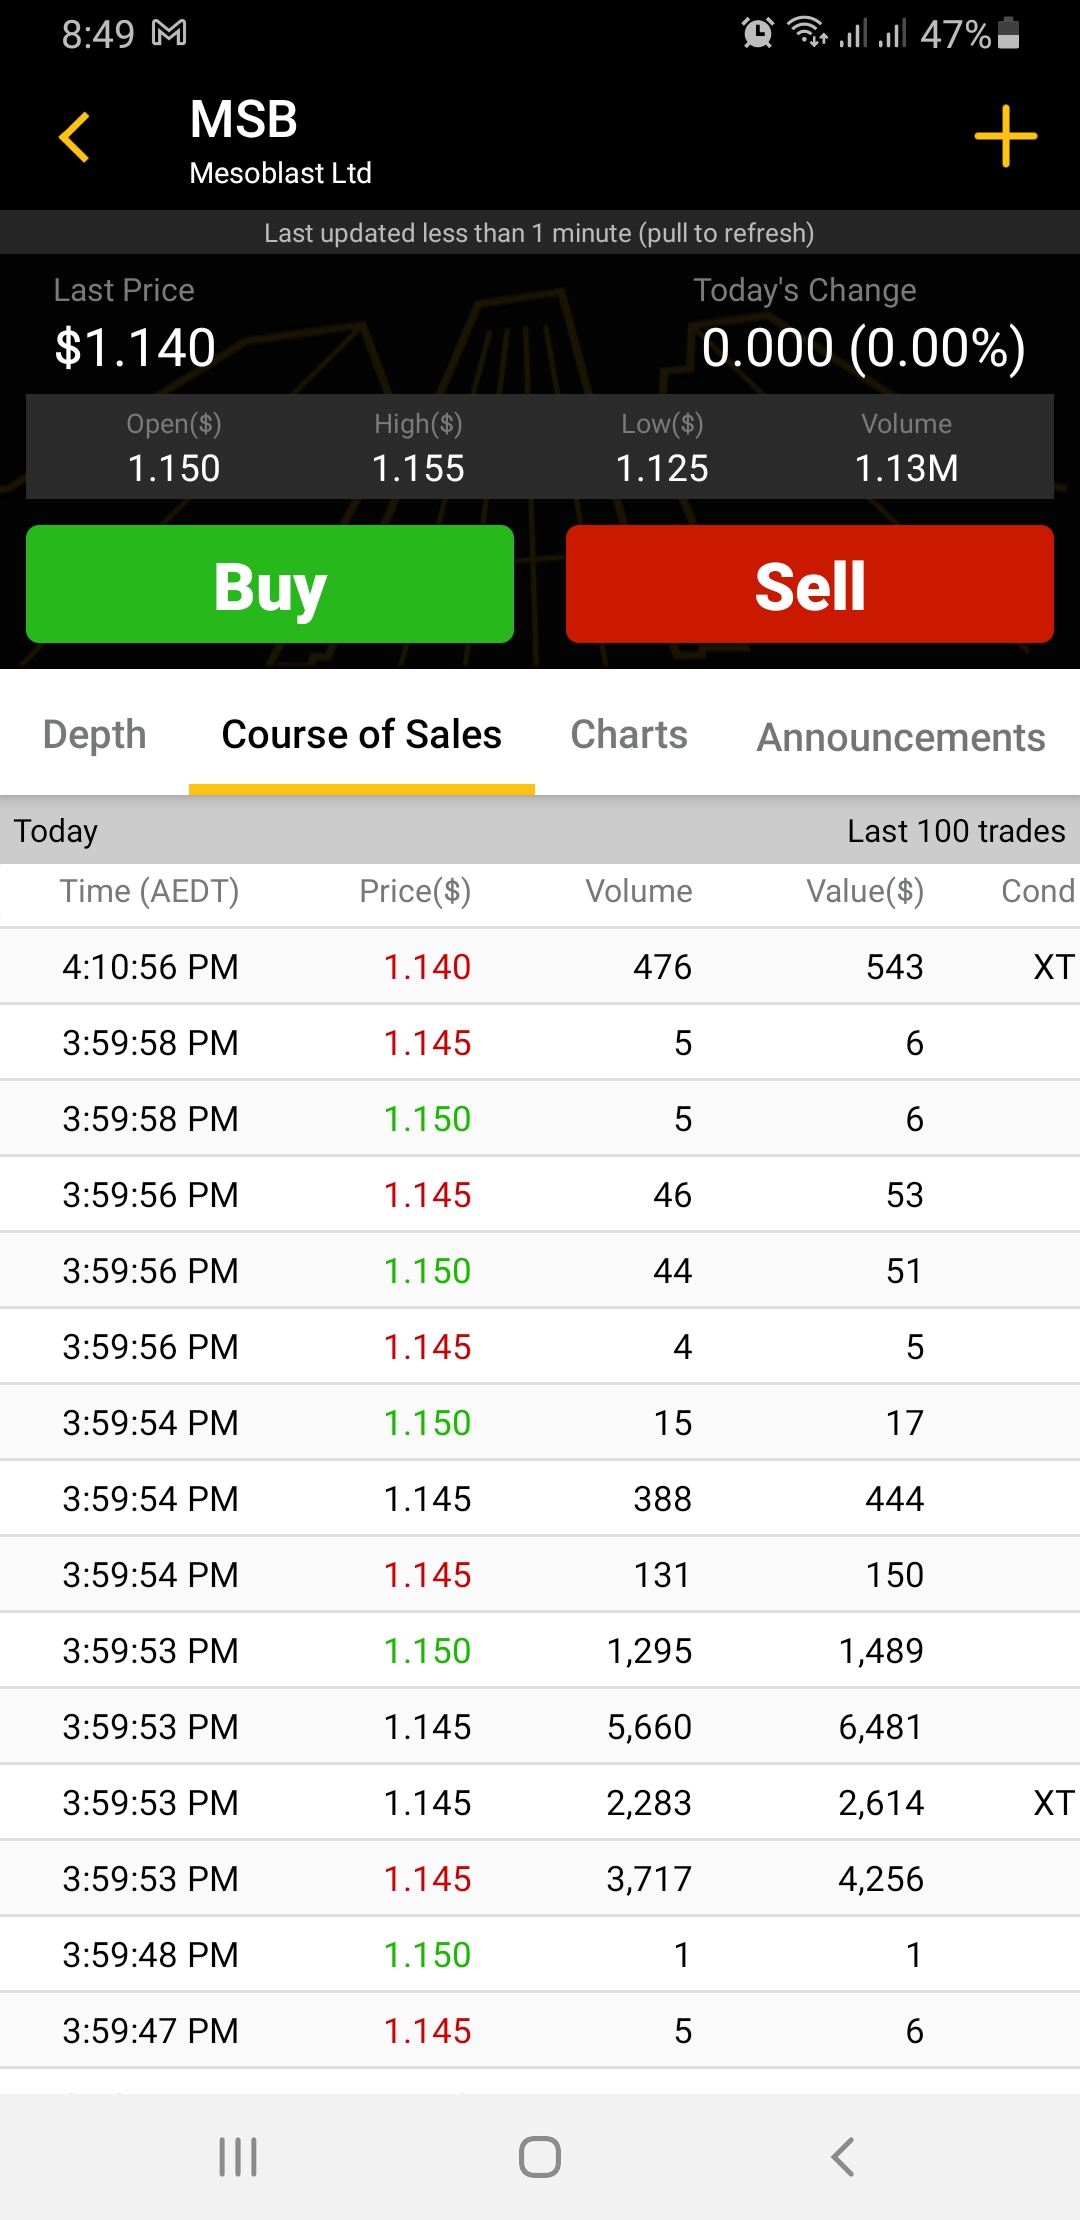
Task: Tap the yellow back arrow
Action: (74, 137)
